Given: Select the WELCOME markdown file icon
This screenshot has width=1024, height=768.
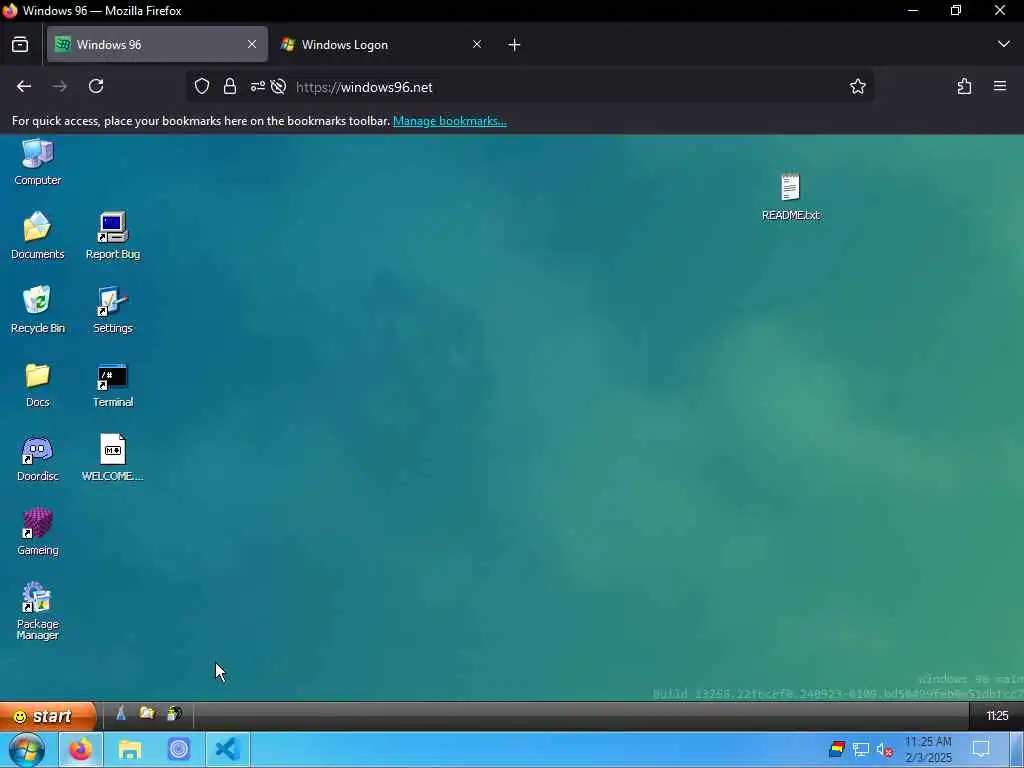Looking at the screenshot, I should pyautogui.click(x=112, y=458).
